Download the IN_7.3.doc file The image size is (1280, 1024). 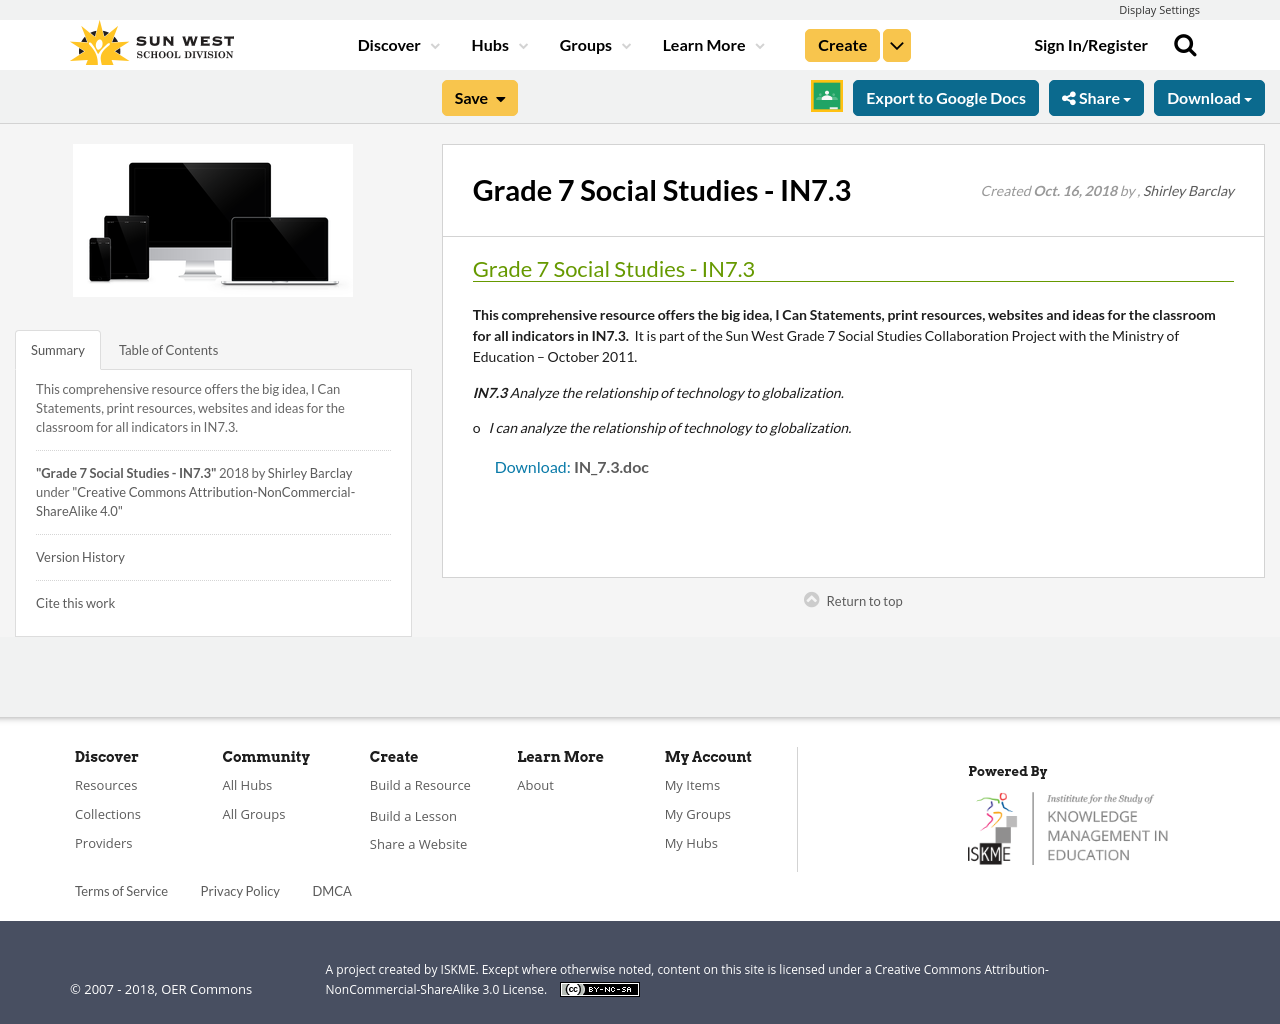tap(532, 465)
